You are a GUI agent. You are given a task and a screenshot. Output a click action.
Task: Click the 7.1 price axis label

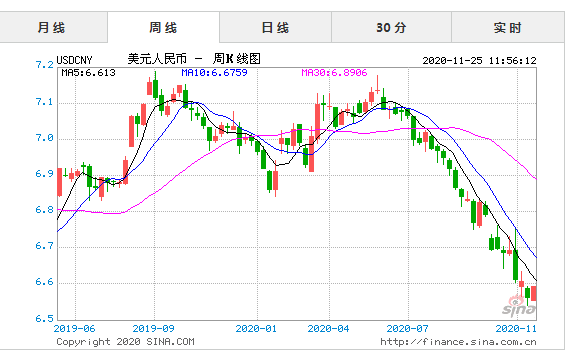coord(45,102)
